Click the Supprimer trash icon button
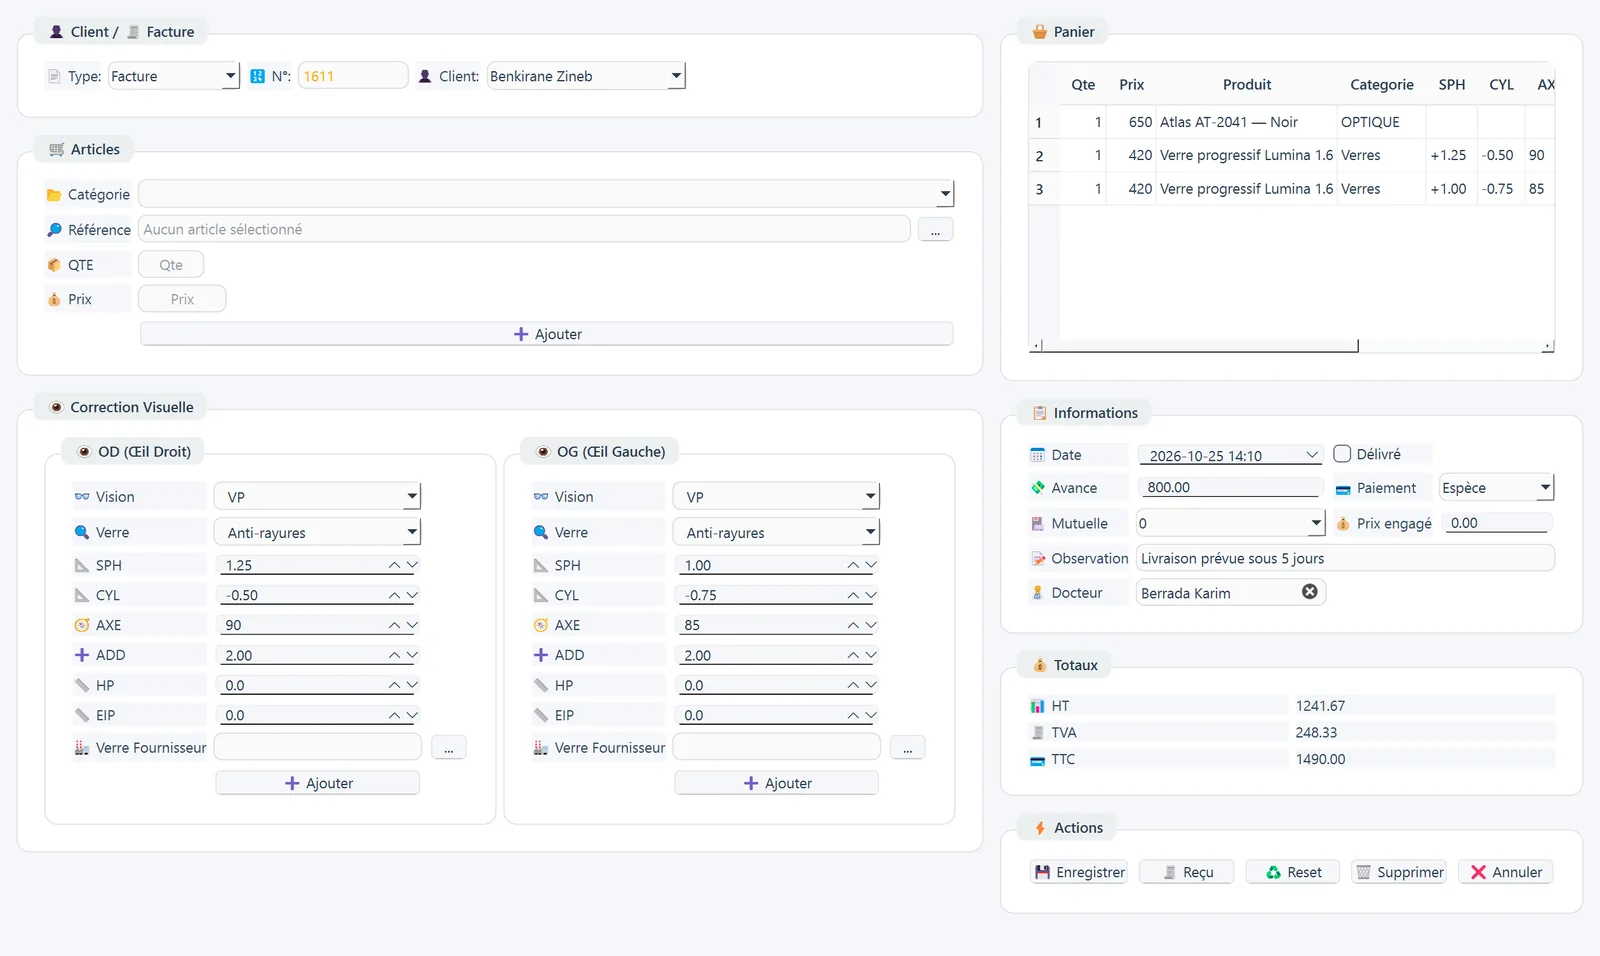The width and height of the screenshot is (1600, 956). pos(1399,872)
